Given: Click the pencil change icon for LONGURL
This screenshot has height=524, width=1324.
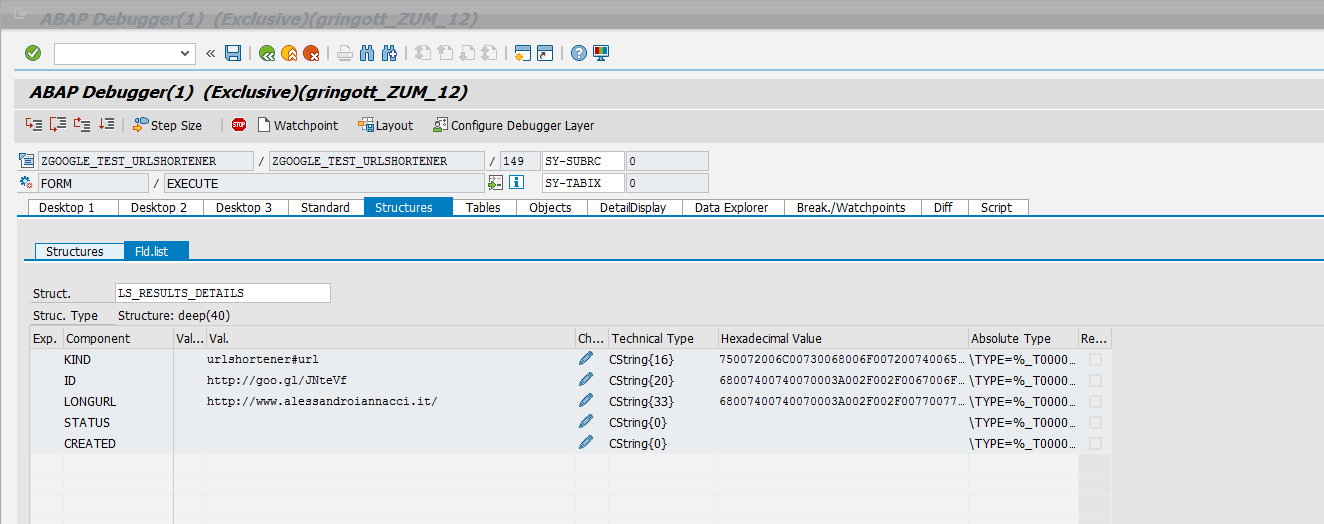Looking at the screenshot, I should (586, 401).
